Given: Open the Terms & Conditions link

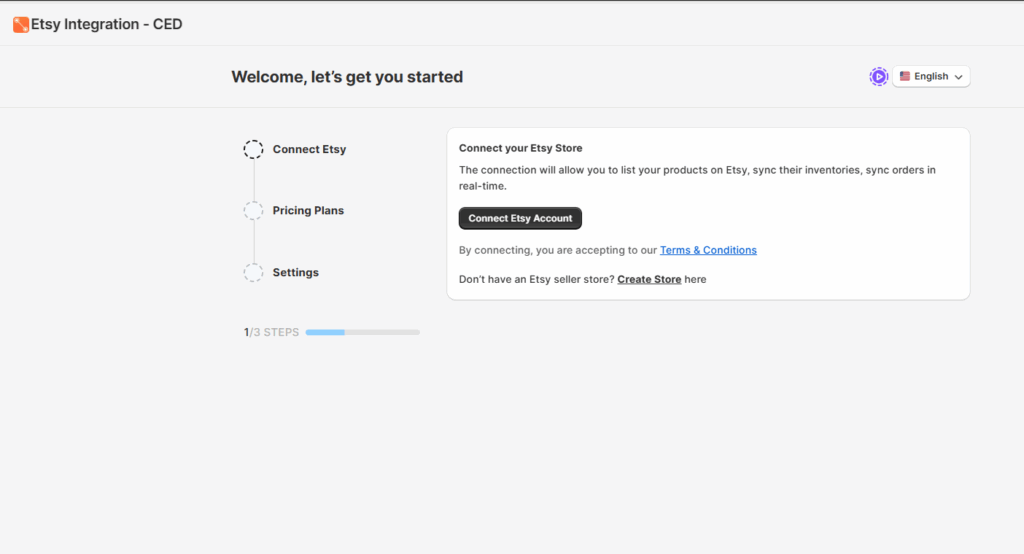Looking at the screenshot, I should (708, 250).
